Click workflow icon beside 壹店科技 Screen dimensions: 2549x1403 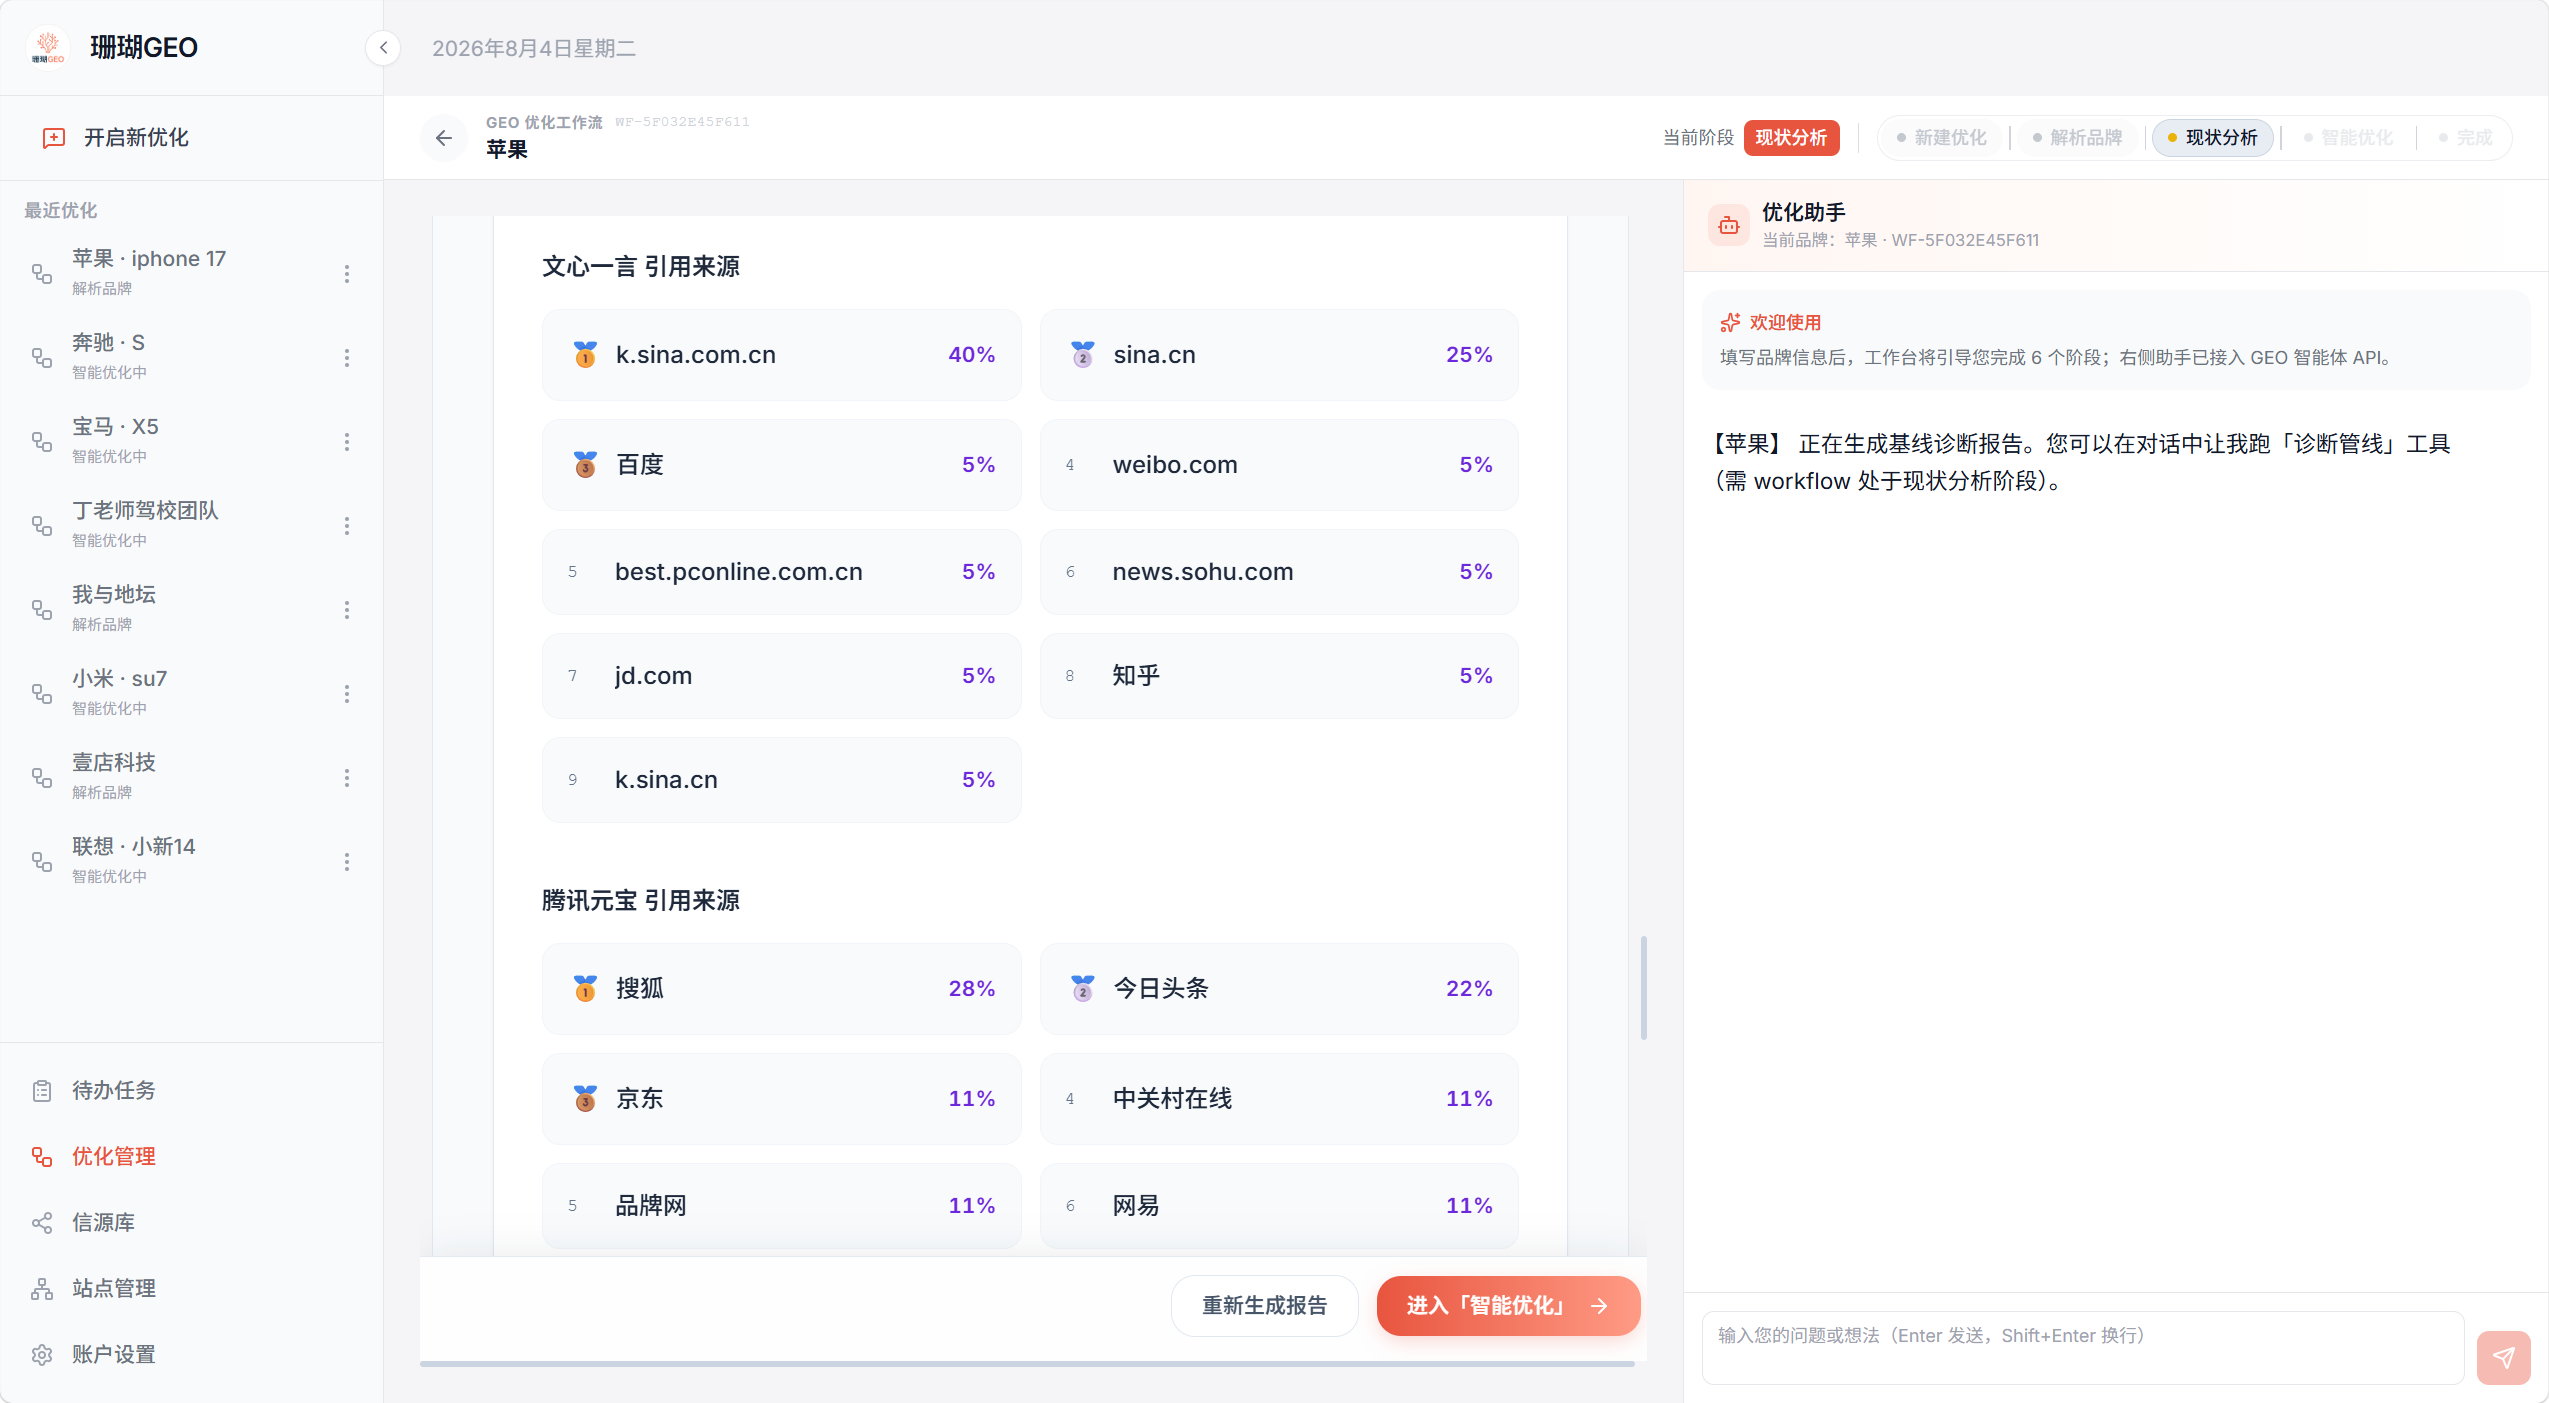42,777
